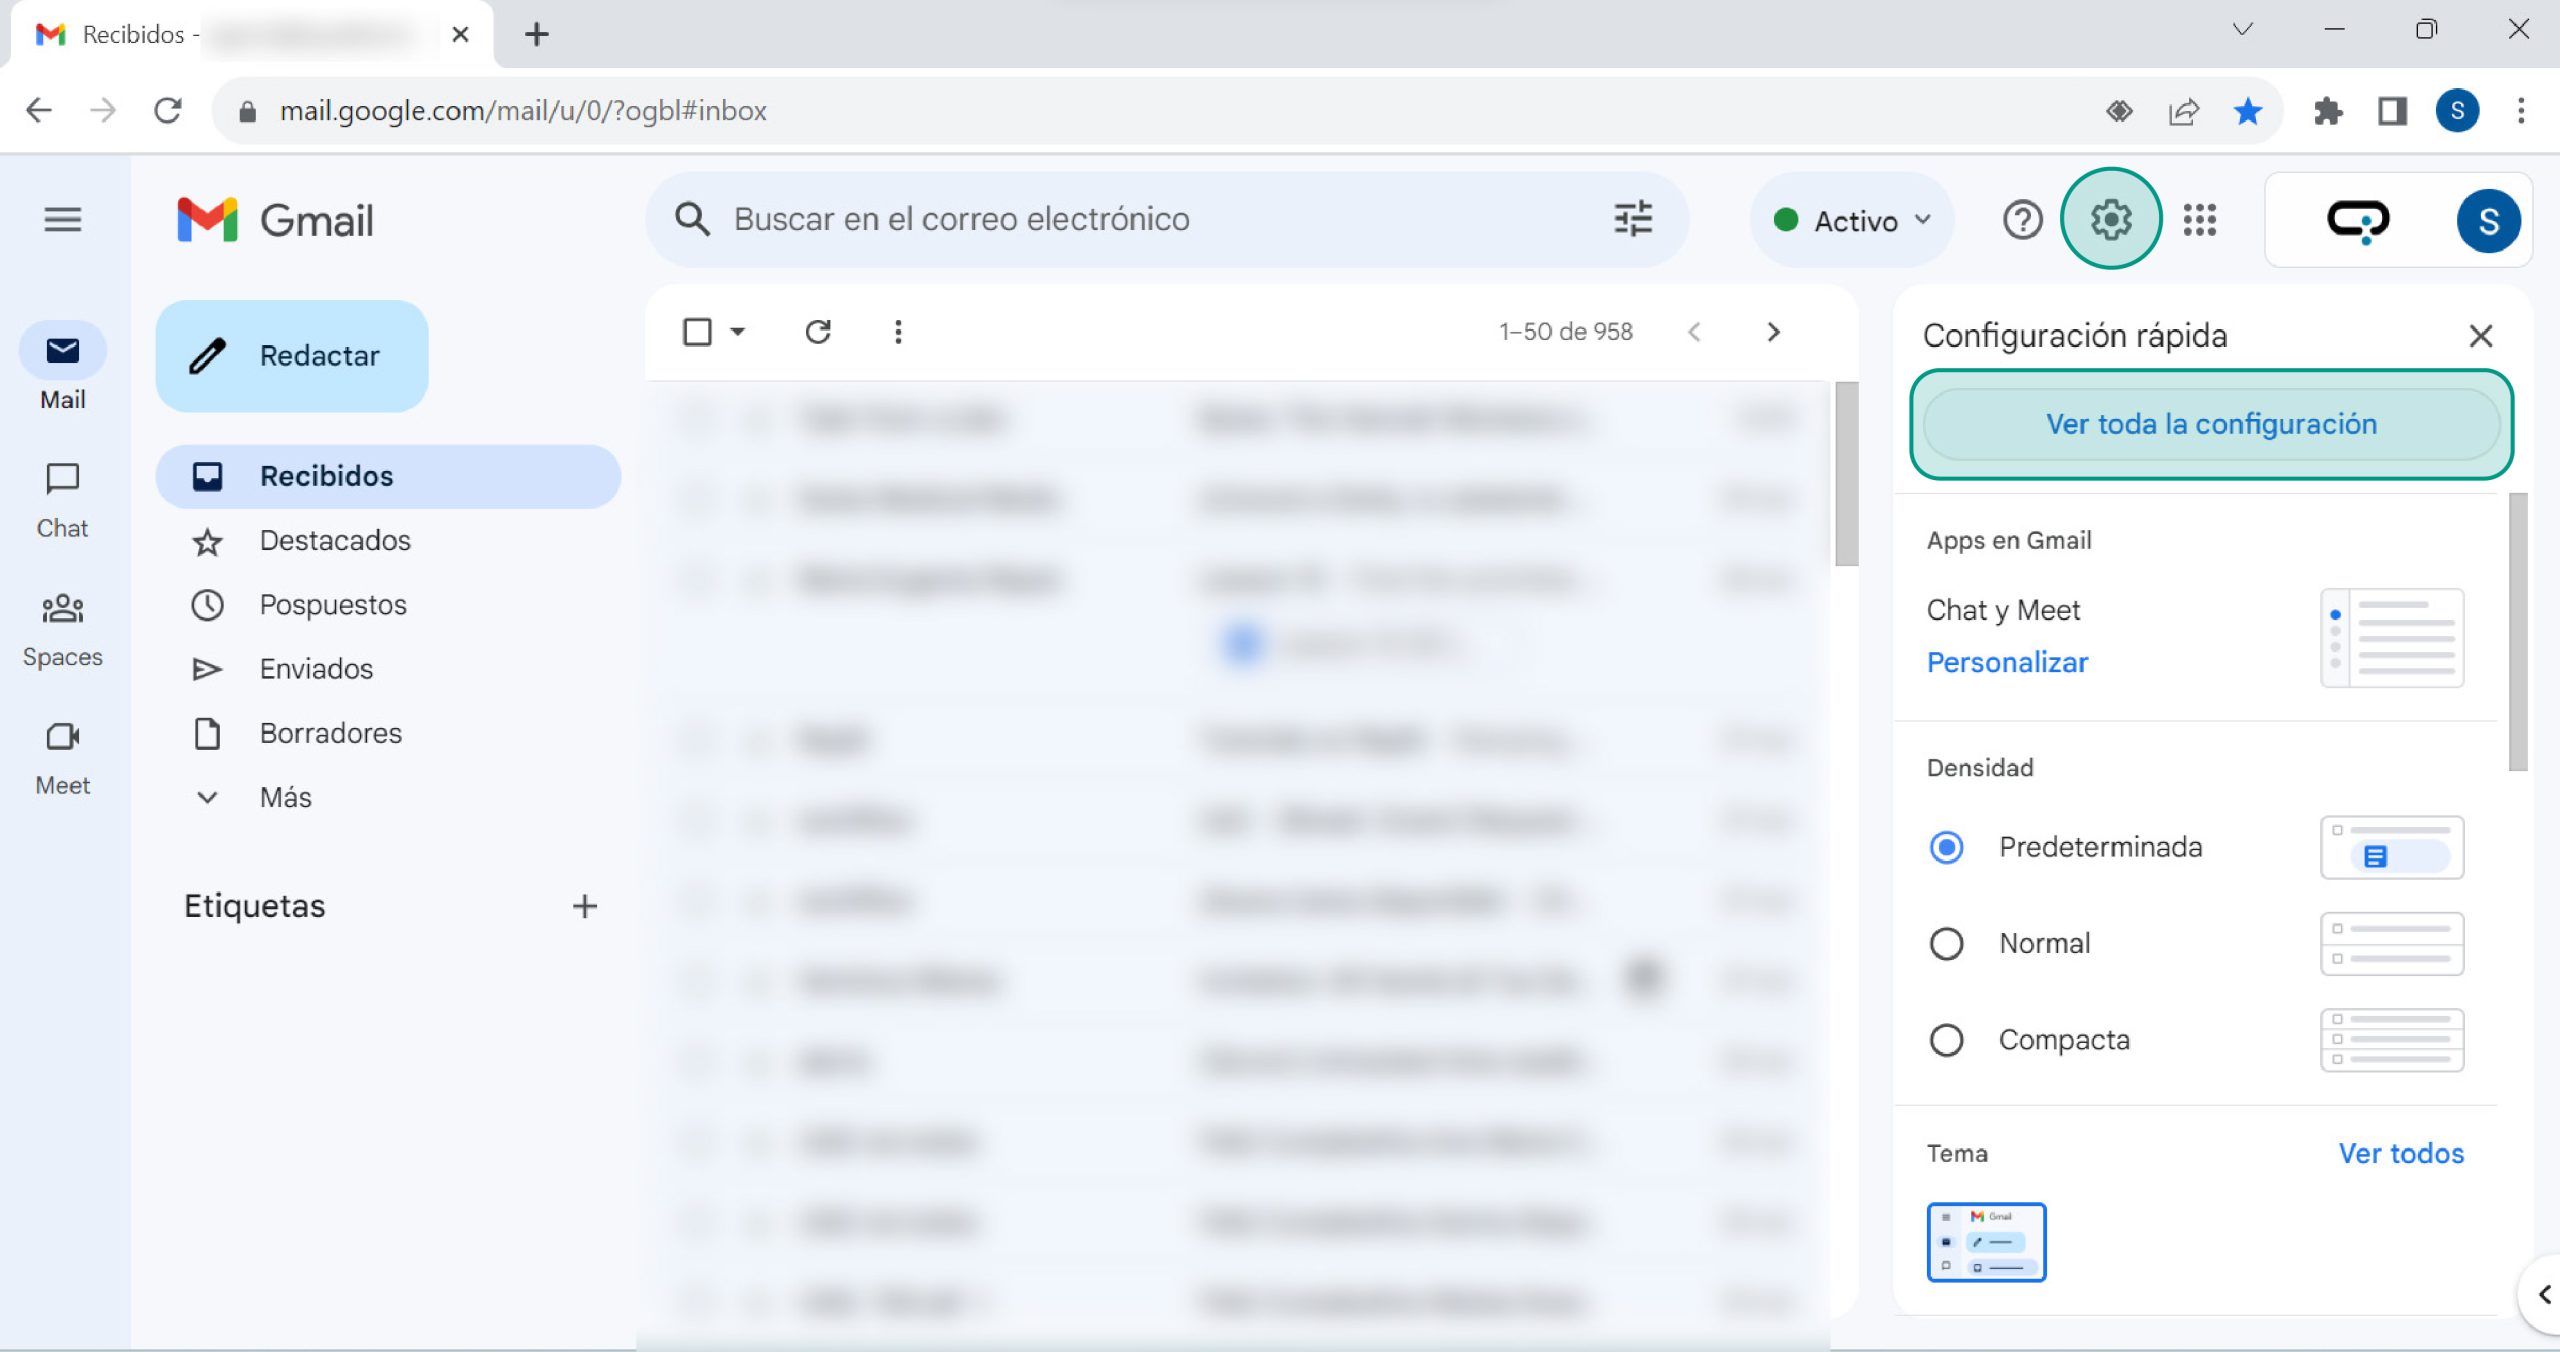Image resolution: width=2560 pixels, height=1352 pixels.
Task: Show search options filter icon
Action: tap(1632, 219)
